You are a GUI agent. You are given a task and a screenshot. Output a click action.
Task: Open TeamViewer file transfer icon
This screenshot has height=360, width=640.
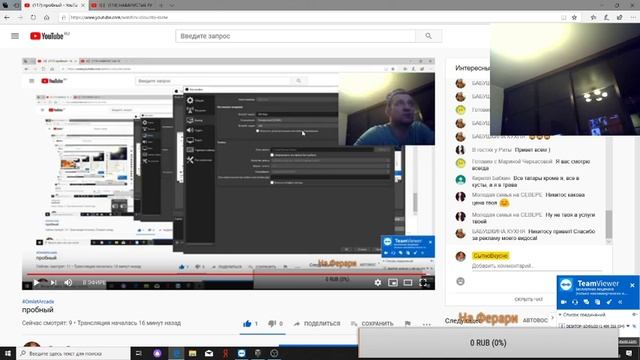click(598, 302)
